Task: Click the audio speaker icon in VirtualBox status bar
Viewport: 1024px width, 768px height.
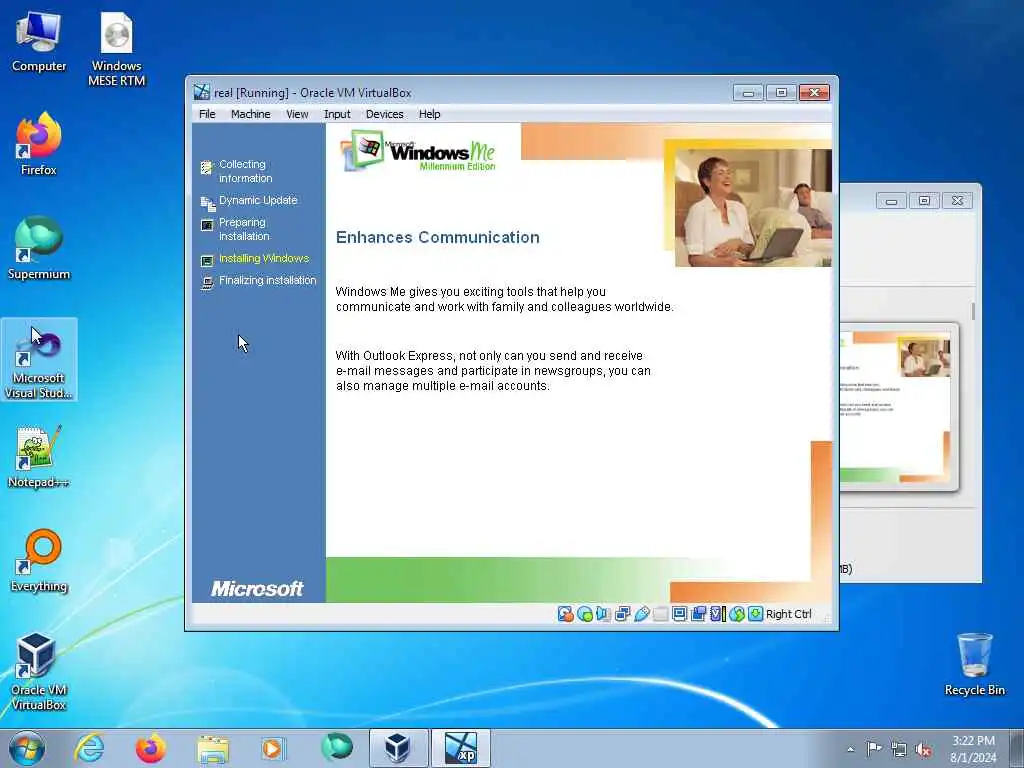Action: (603, 614)
